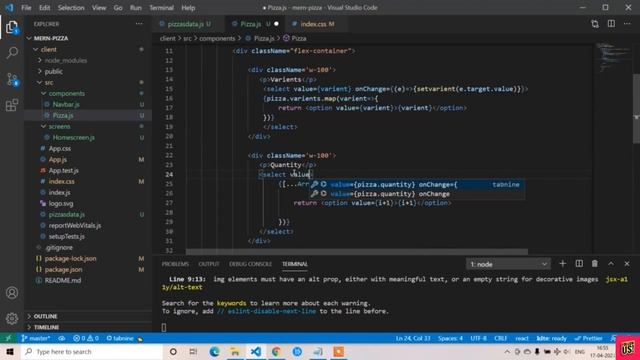
Task: Open README.md in the file tree
Action: [x=88, y=280]
